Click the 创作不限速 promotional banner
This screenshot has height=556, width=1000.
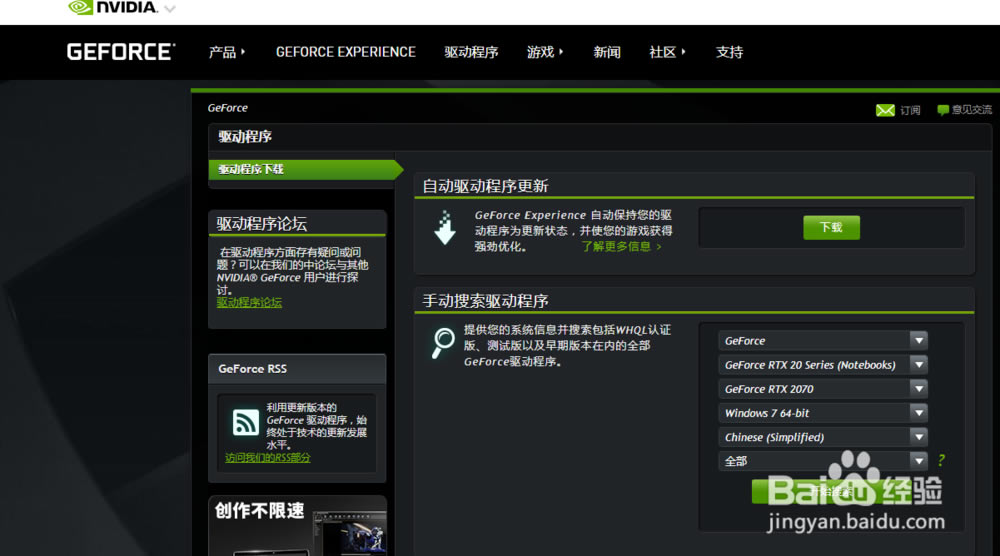[297, 525]
